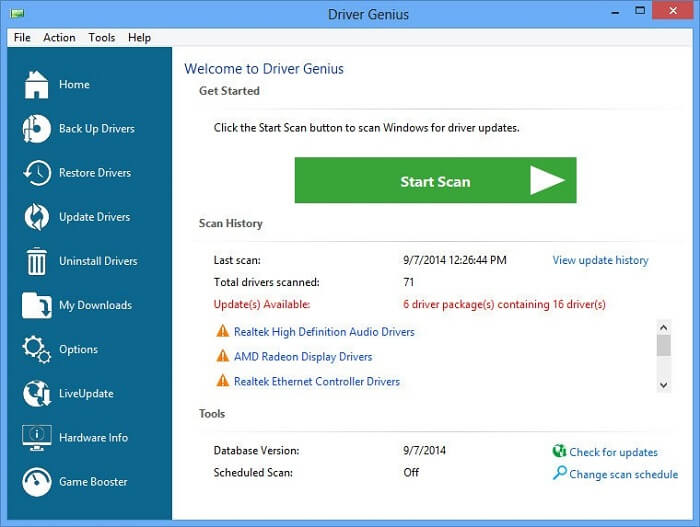Open the Hardware Info section label
700x527 pixels.
[x=93, y=438]
